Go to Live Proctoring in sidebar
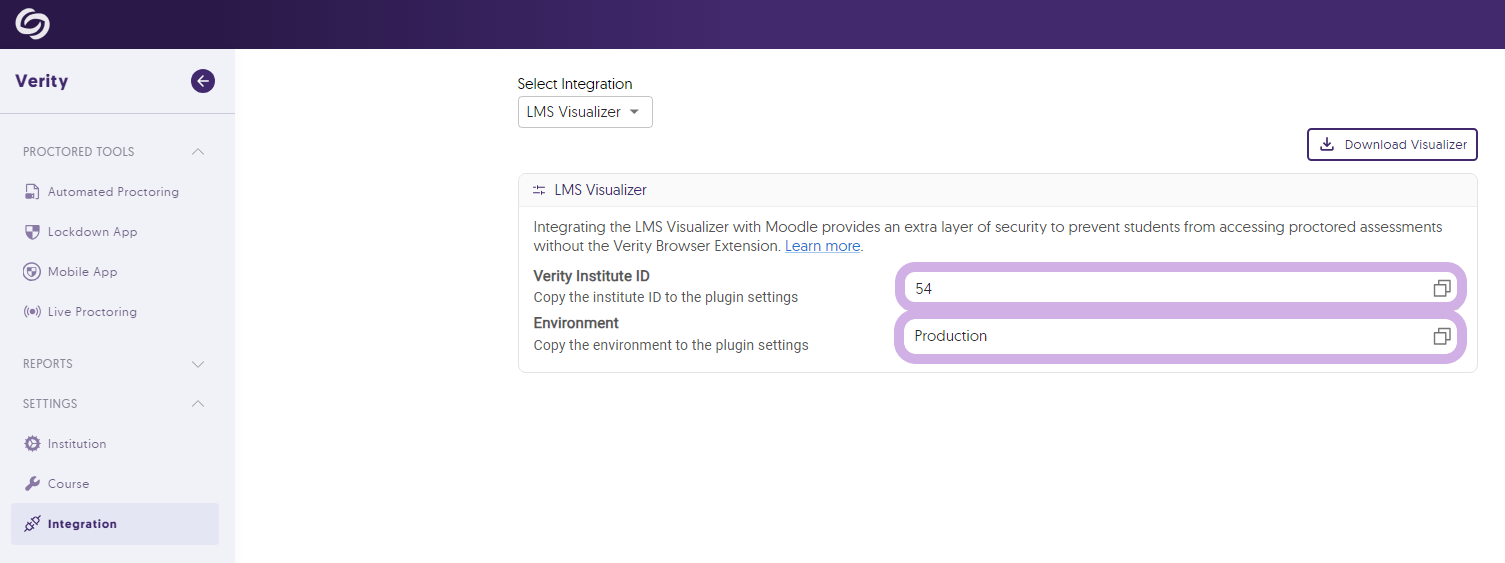Screen dimensions: 1505x563 (x=92, y=312)
